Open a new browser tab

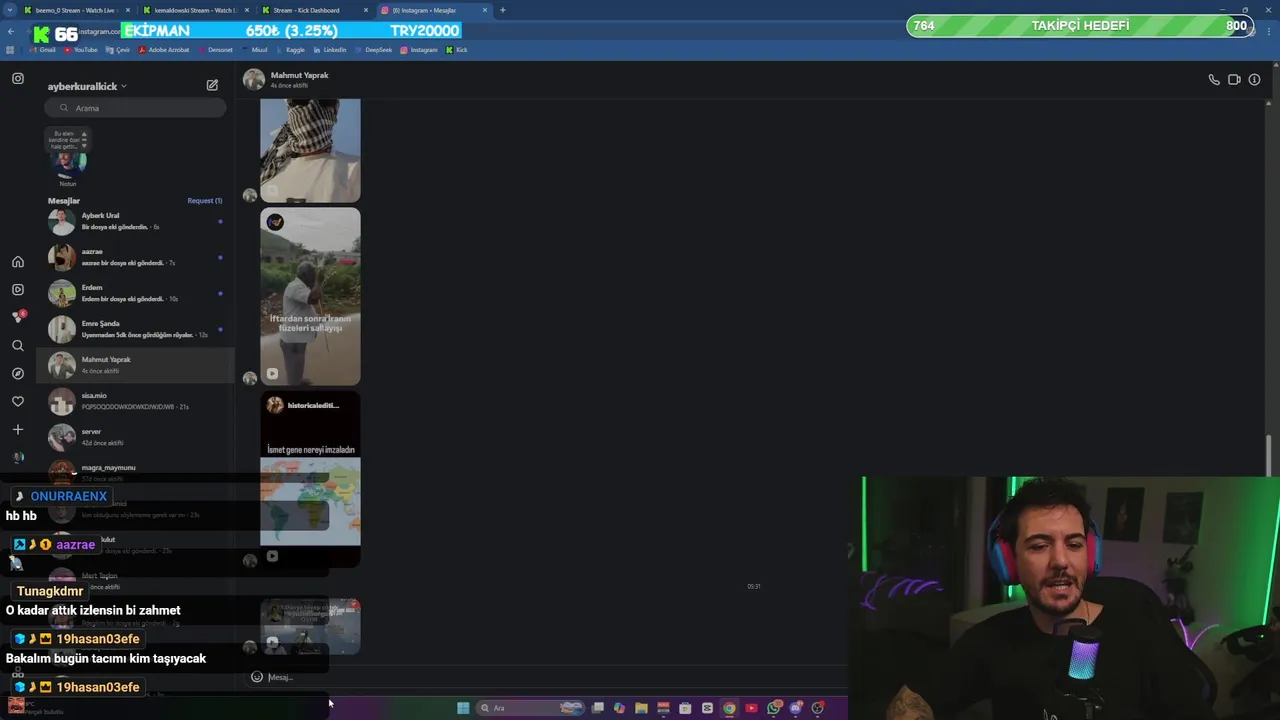pos(502,10)
